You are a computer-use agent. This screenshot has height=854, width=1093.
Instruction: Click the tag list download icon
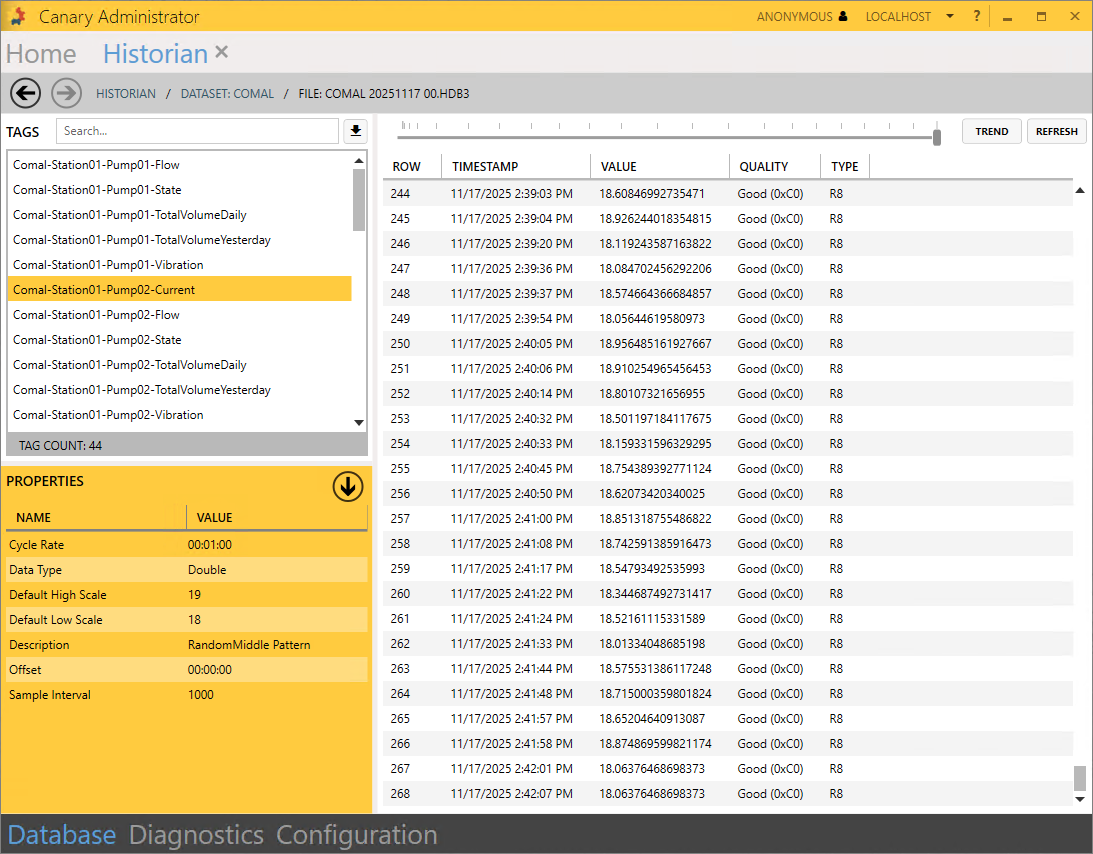coord(355,131)
